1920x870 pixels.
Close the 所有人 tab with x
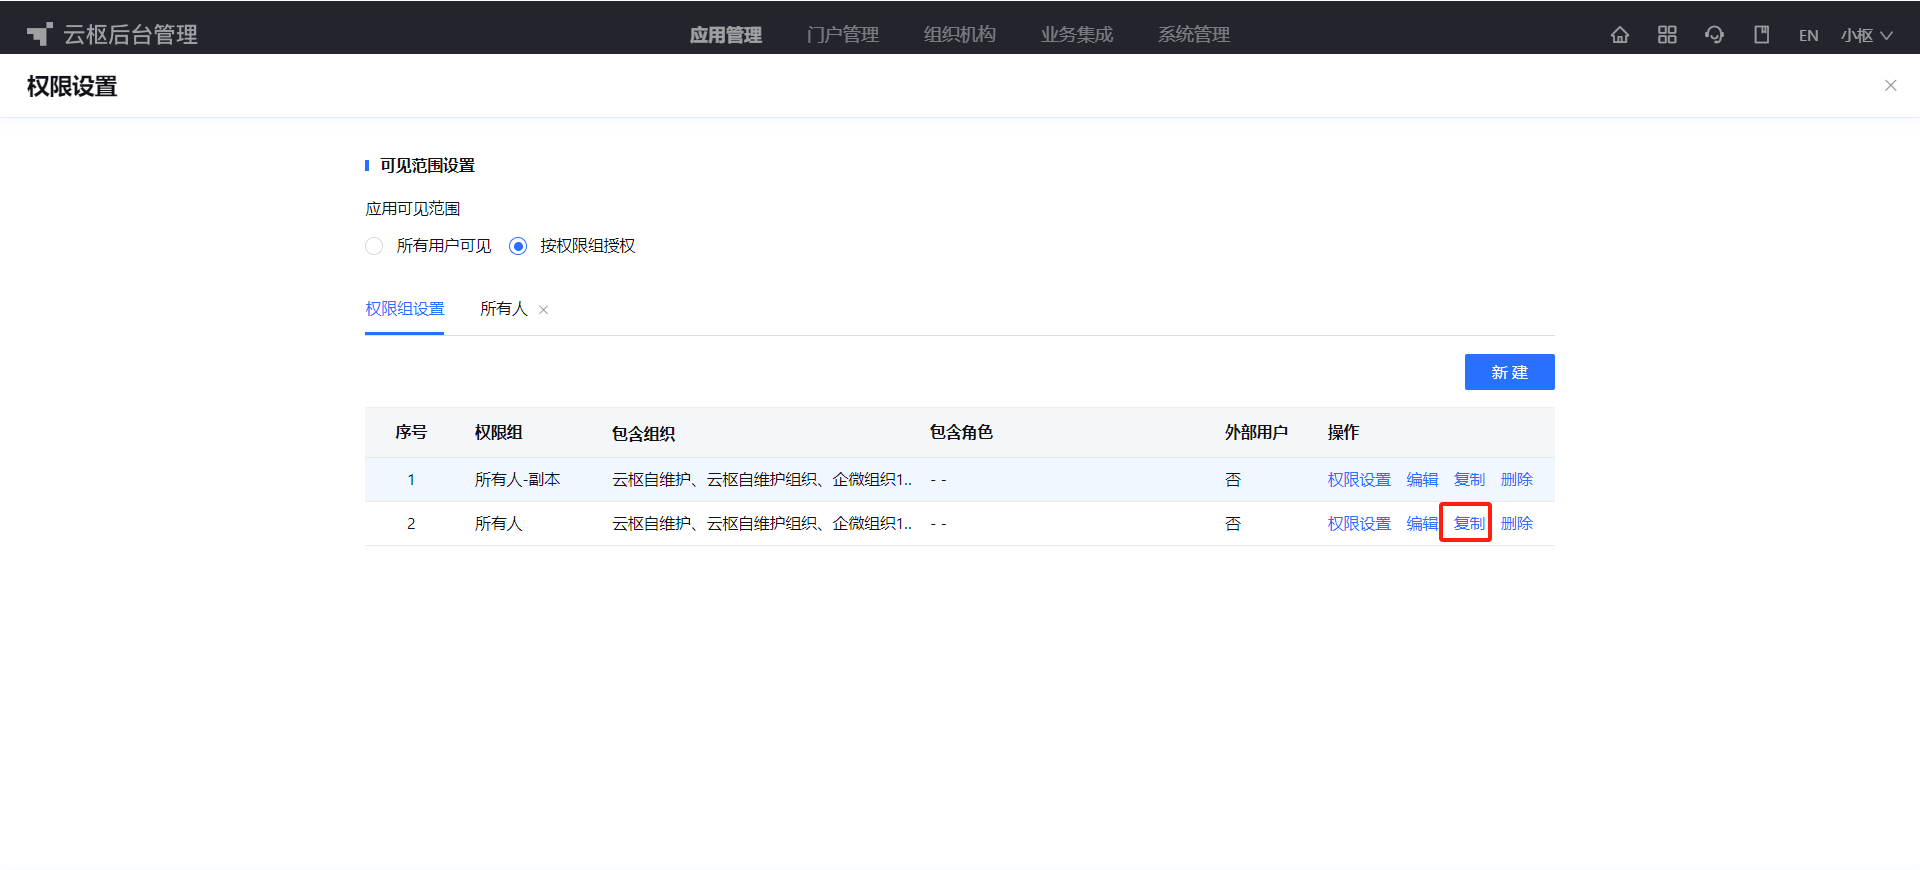(544, 310)
